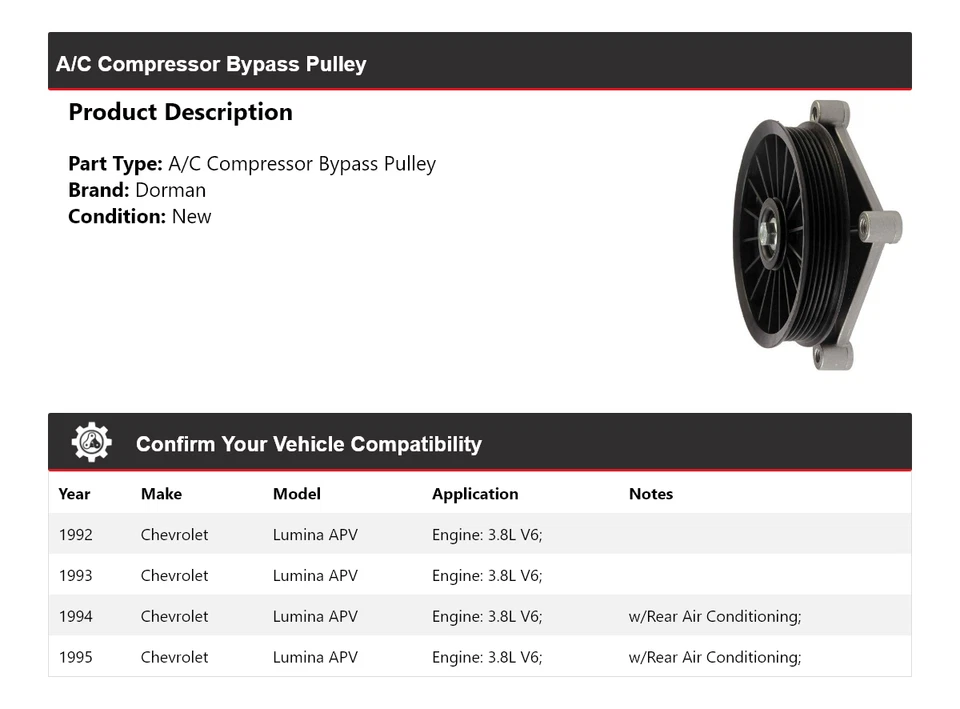Select the Product Description heading
960x709 pixels.
click(x=180, y=112)
